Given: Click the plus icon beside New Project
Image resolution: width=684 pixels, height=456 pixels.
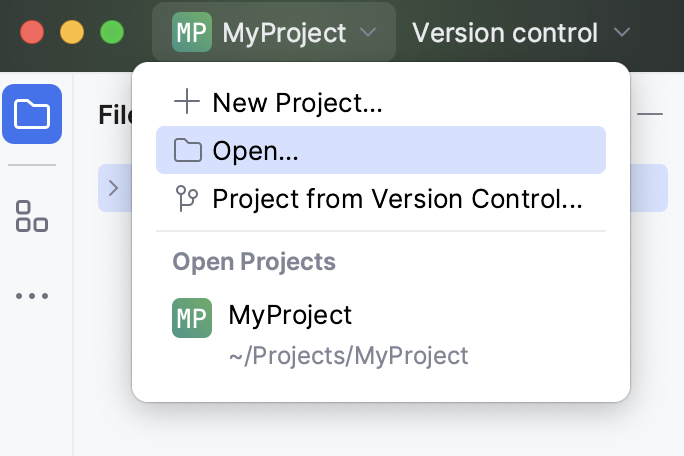Looking at the screenshot, I should pyautogui.click(x=187, y=101).
